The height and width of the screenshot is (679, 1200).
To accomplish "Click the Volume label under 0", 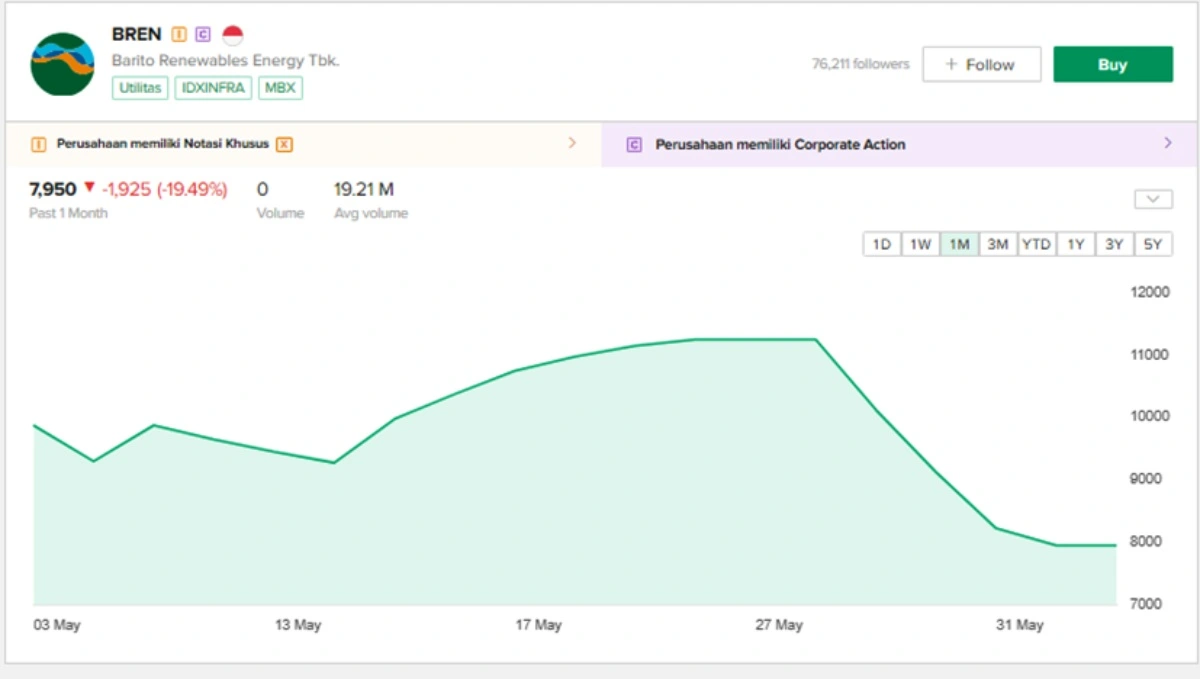I will (x=280, y=213).
